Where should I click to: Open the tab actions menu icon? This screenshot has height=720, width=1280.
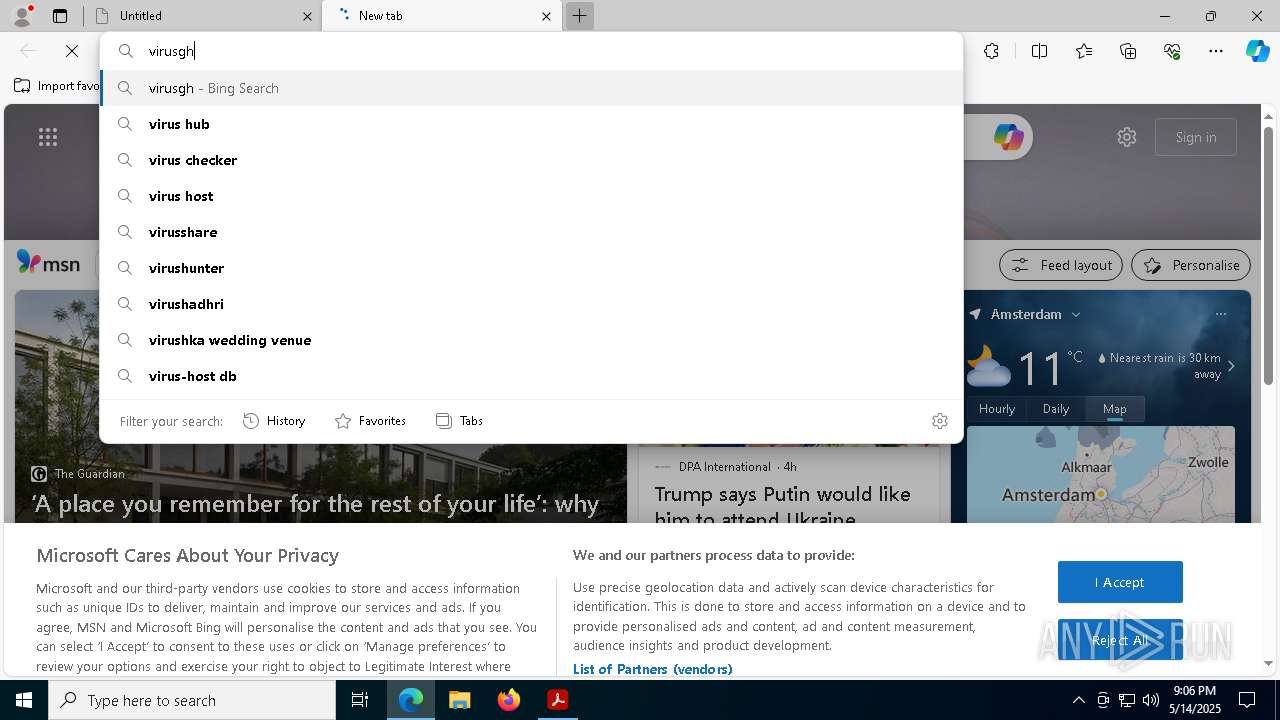point(60,16)
